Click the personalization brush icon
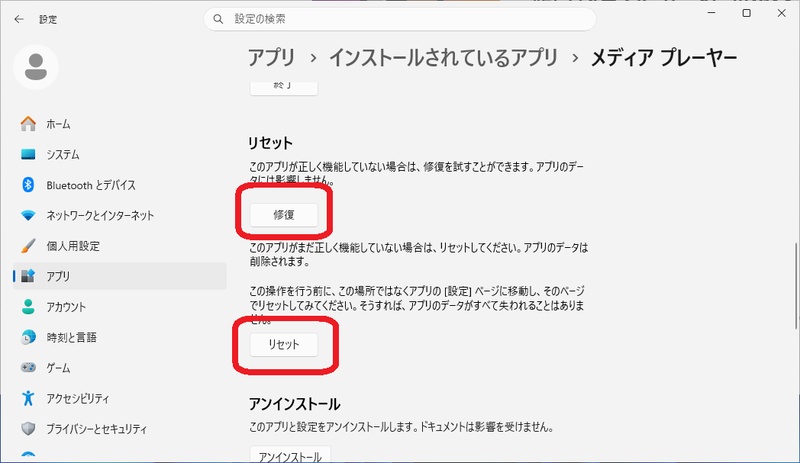 coord(28,246)
